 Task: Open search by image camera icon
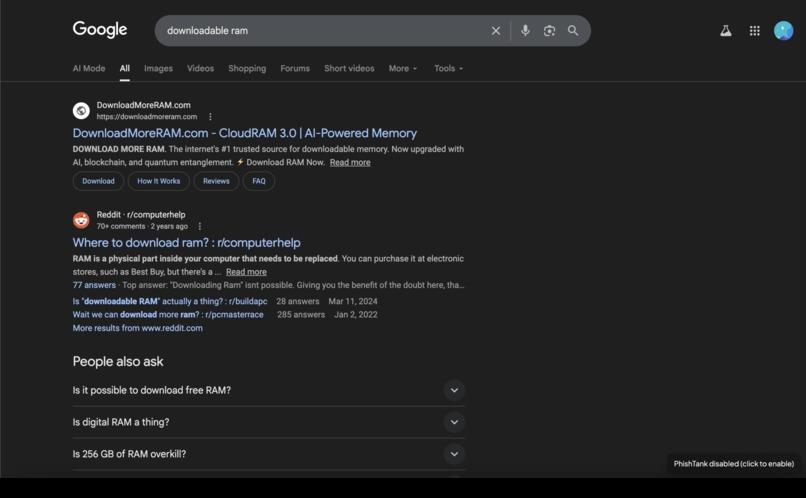pyautogui.click(x=549, y=31)
